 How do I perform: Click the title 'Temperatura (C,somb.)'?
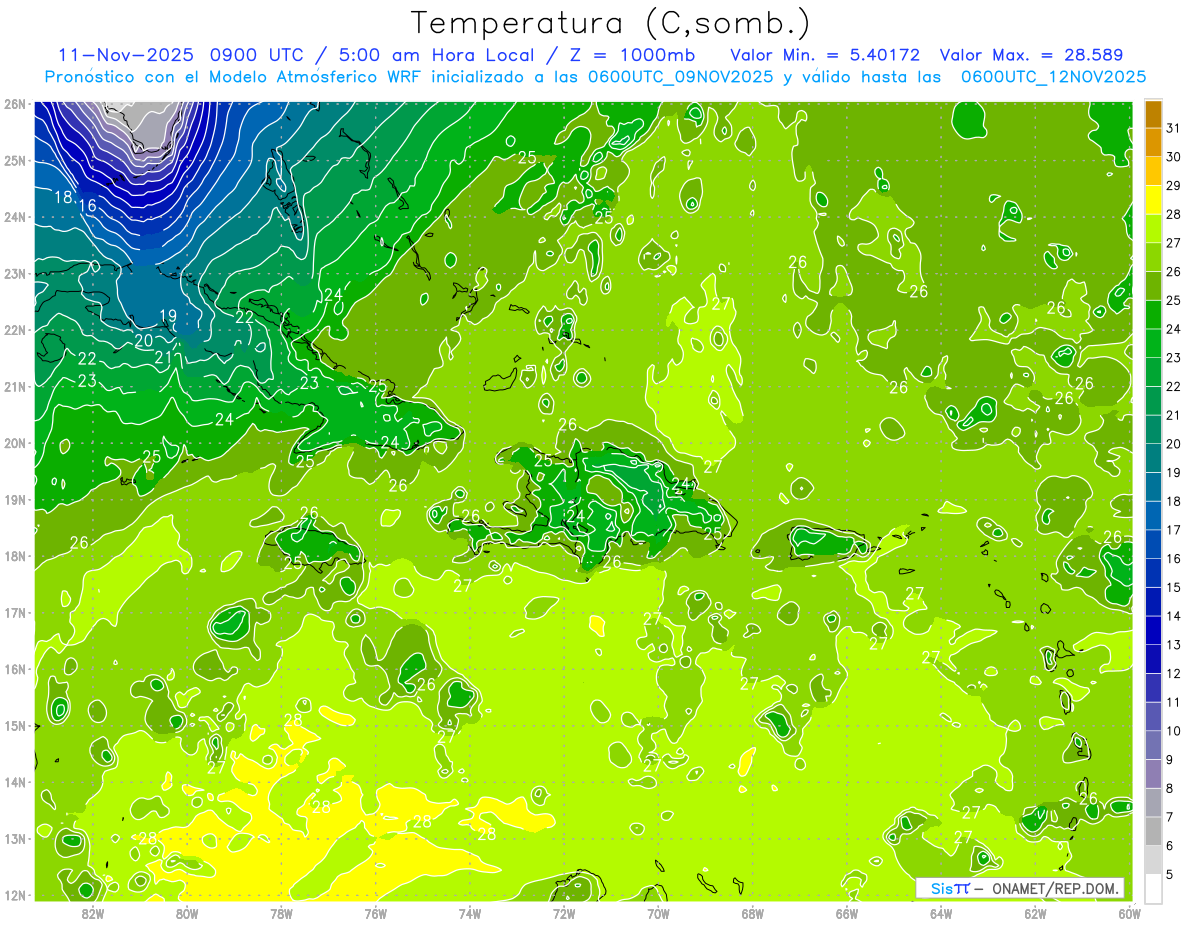(610, 24)
